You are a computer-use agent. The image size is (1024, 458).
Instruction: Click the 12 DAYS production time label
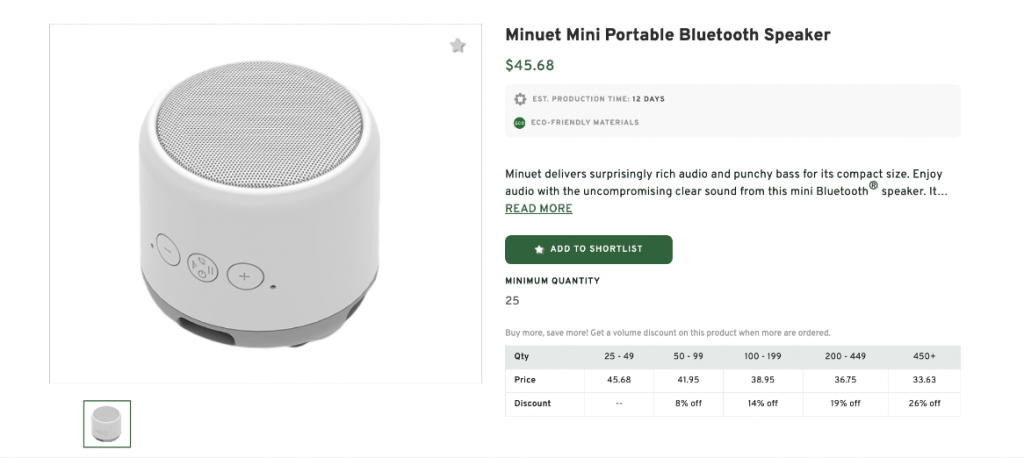[x=648, y=99]
